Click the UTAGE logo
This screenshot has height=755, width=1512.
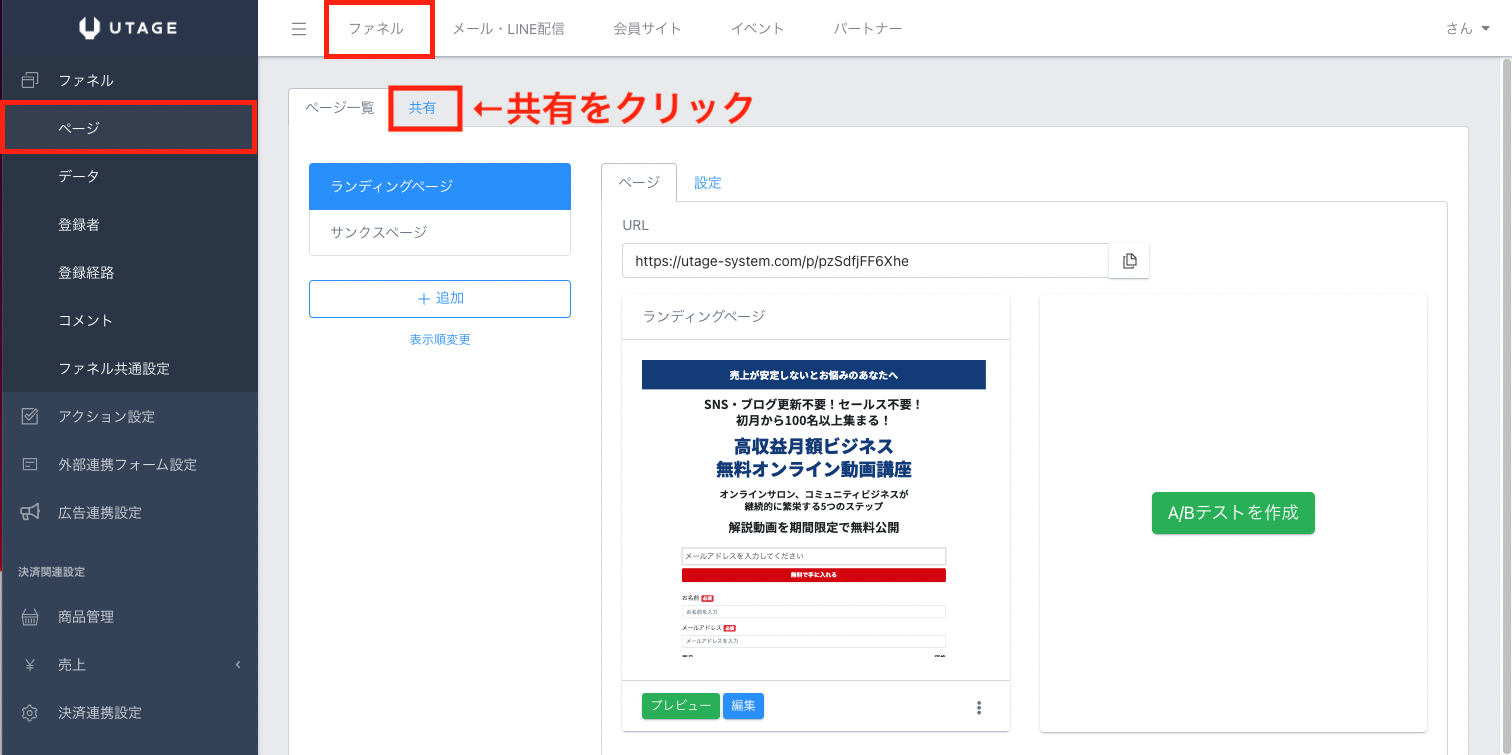(128, 28)
